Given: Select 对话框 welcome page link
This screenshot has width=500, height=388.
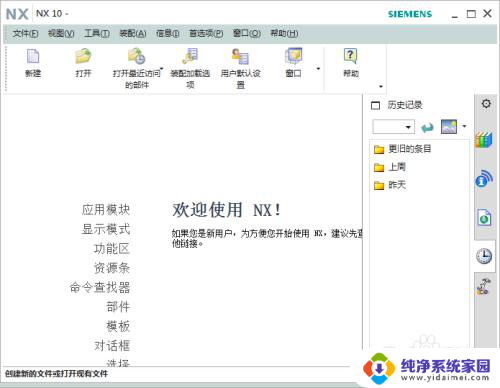Looking at the screenshot, I should (x=112, y=346).
